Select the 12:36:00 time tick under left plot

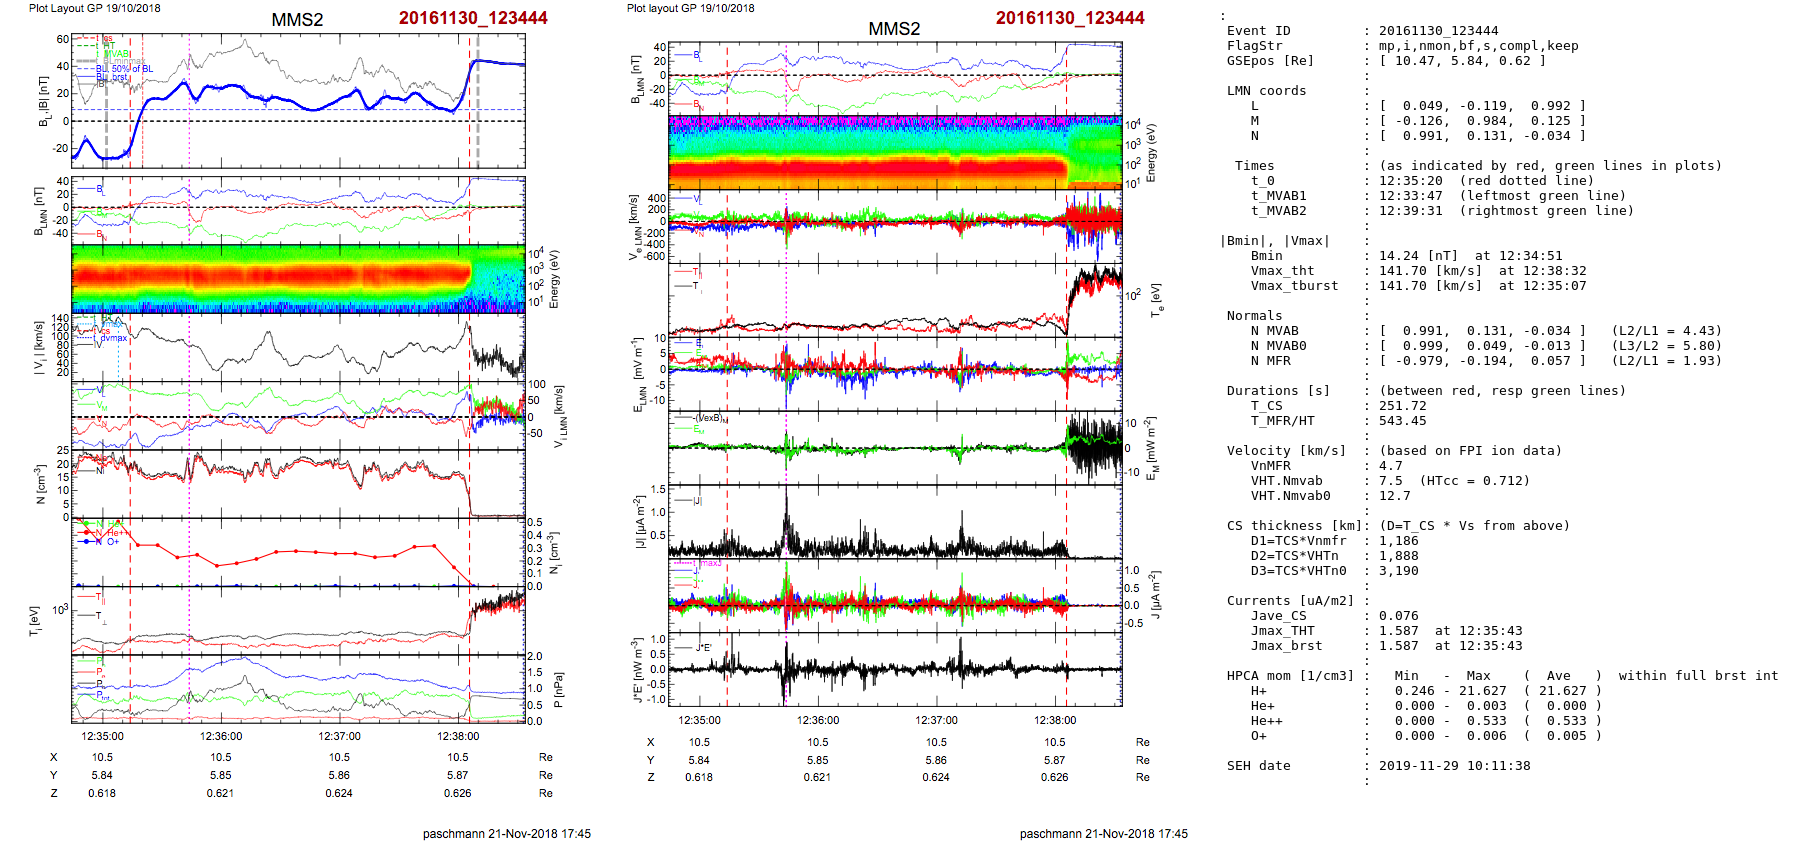[x=221, y=736]
